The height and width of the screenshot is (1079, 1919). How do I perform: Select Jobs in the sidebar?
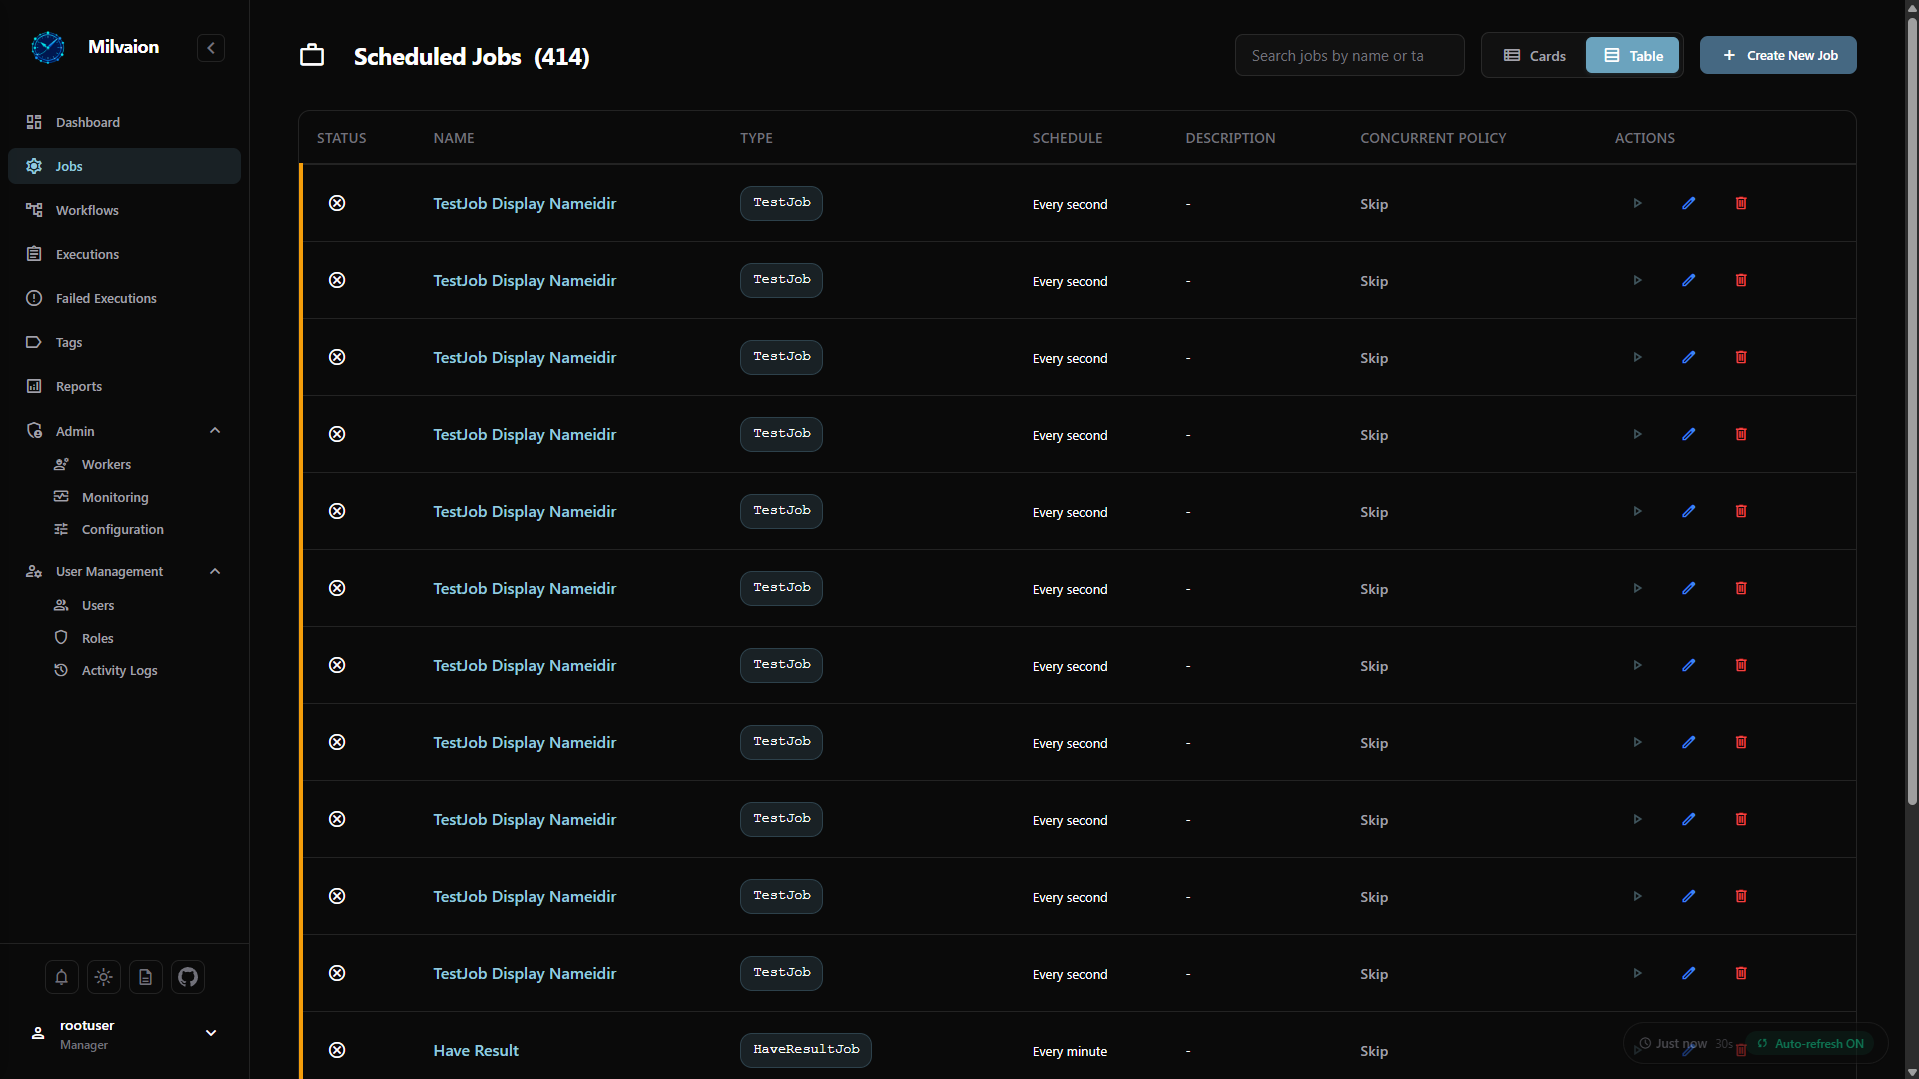point(124,166)
